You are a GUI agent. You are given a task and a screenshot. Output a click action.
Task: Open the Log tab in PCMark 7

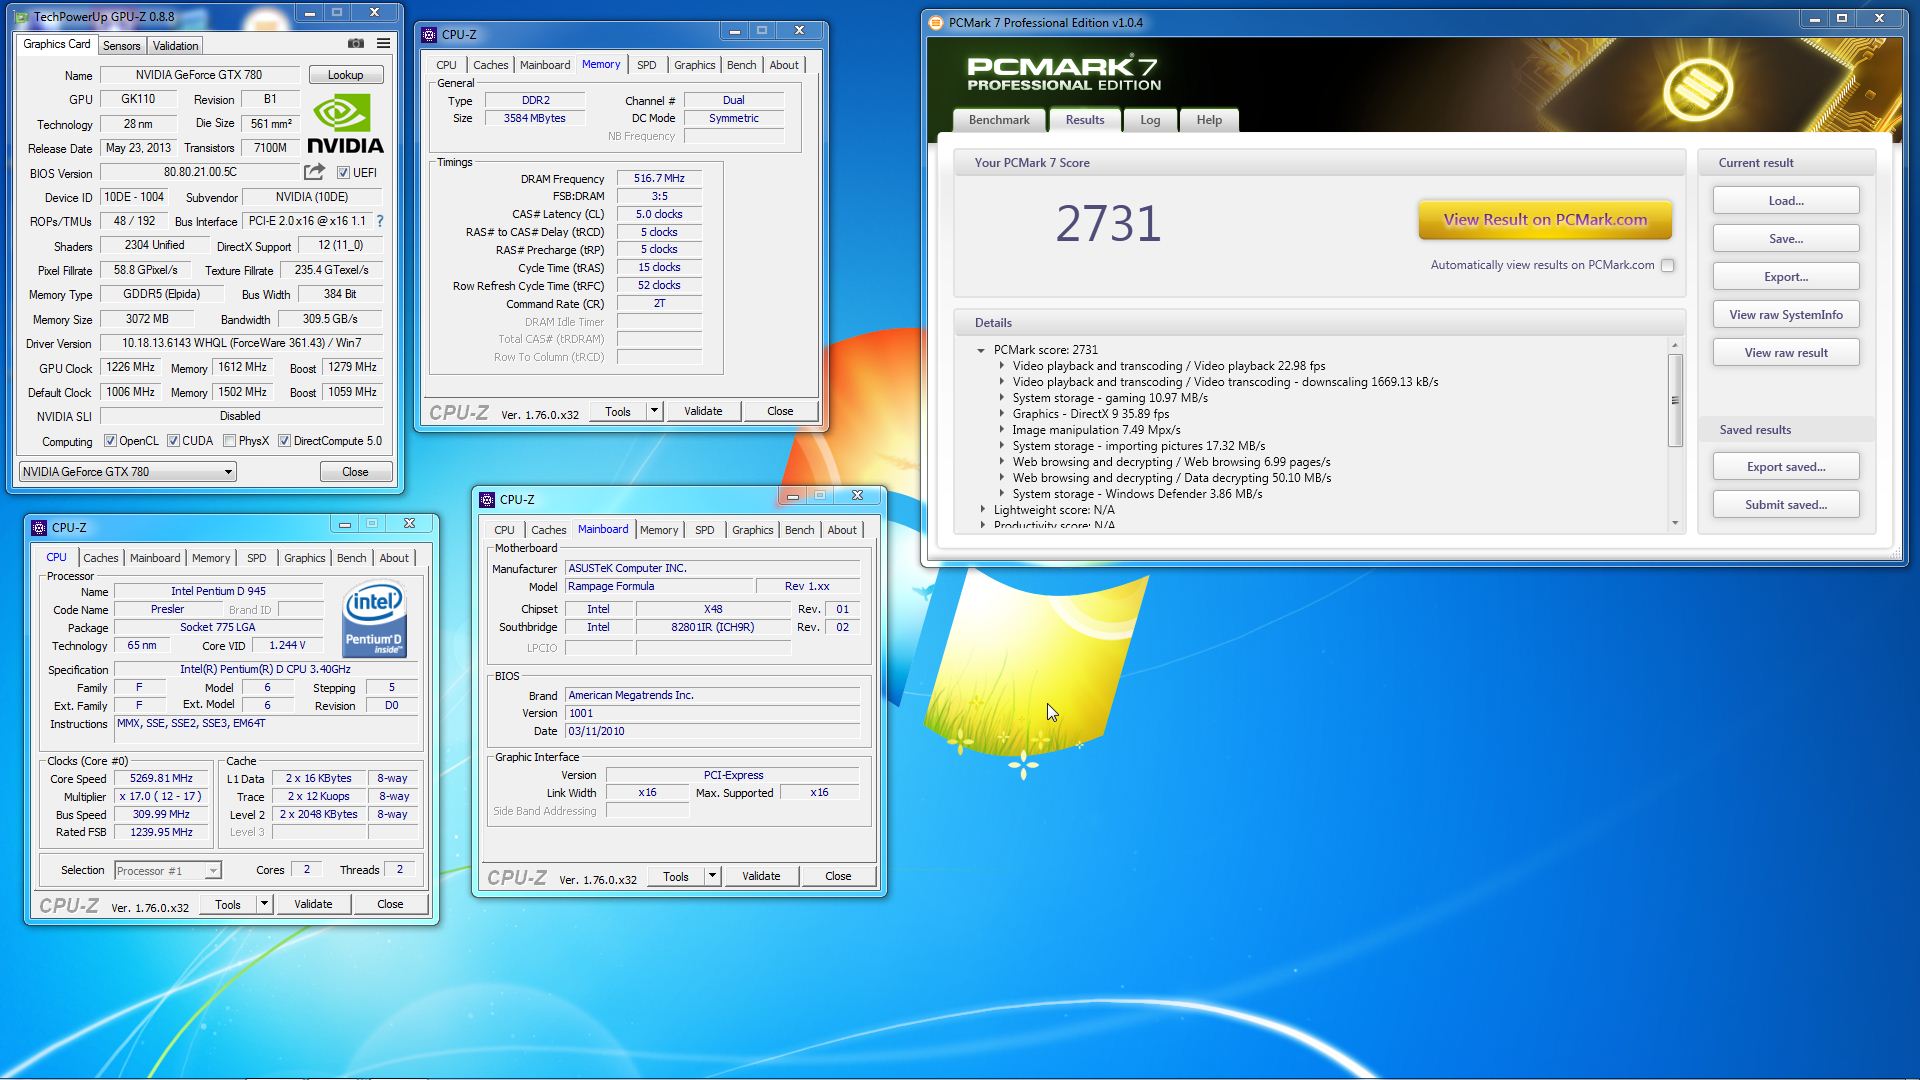pyautogui.click(x=1150, y=120)
